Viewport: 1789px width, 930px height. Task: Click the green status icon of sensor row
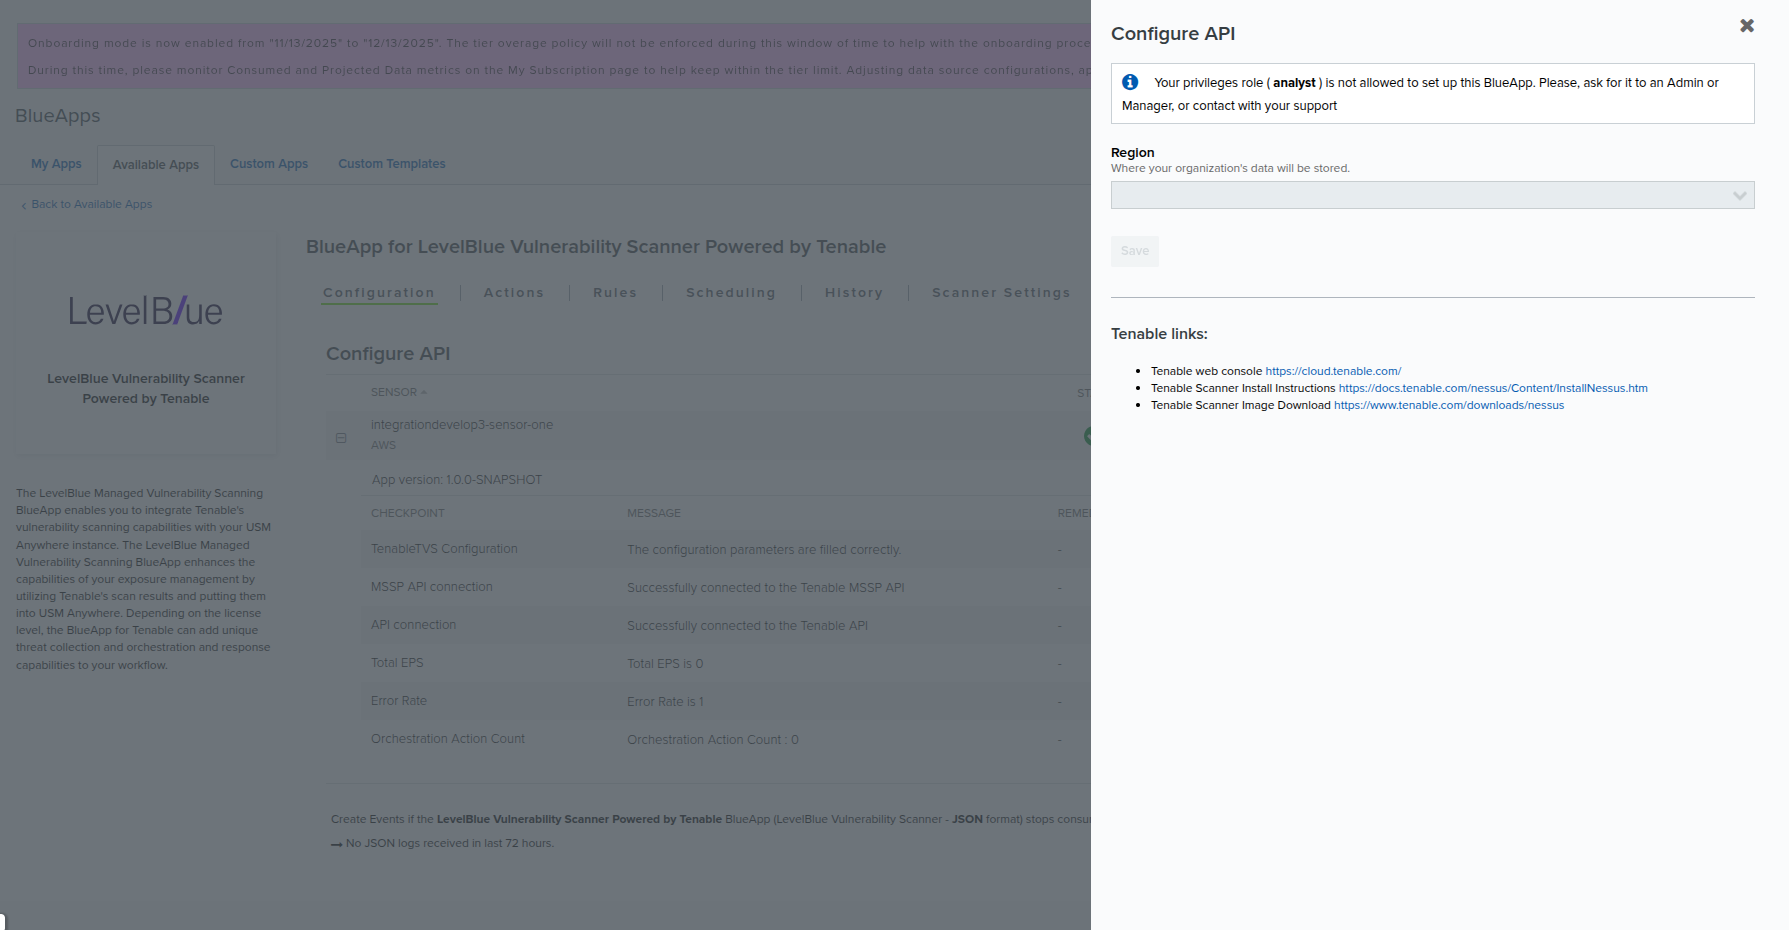(1087, 436)
